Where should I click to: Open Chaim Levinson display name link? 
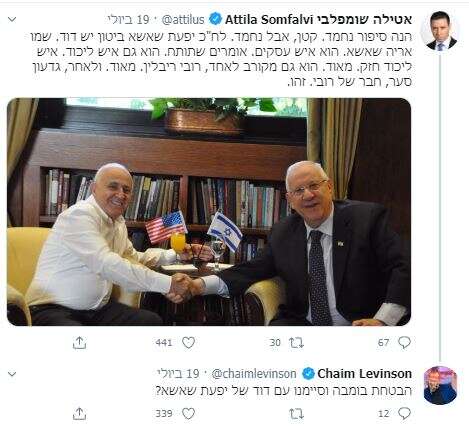[364, 374]
